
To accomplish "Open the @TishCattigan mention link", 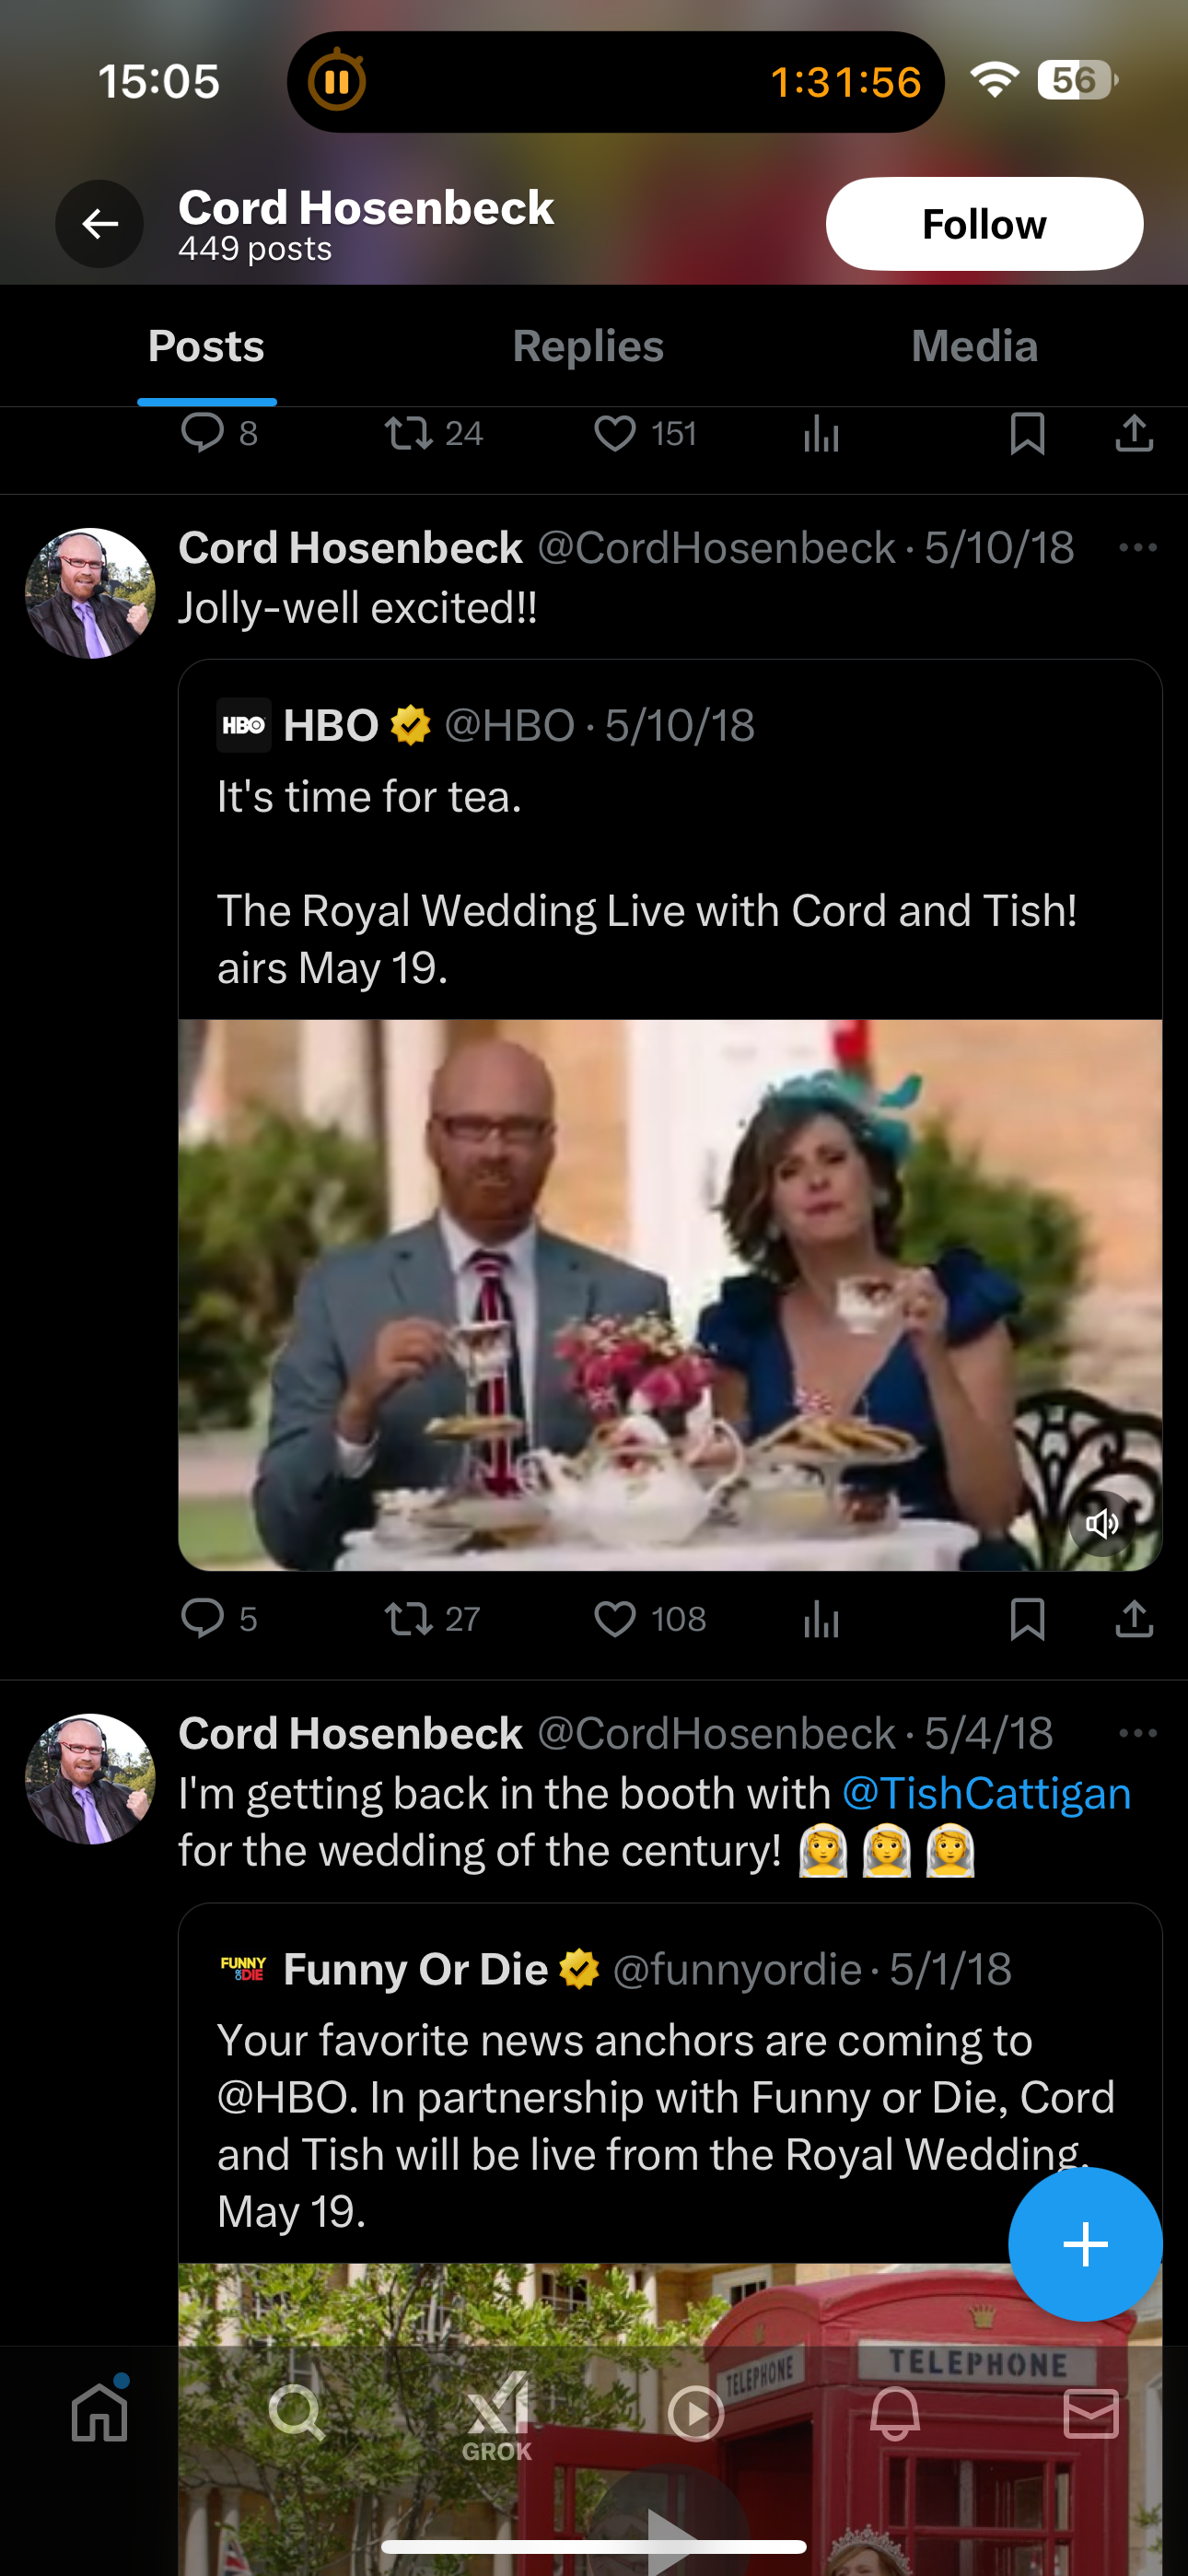I will [986, 1793].
